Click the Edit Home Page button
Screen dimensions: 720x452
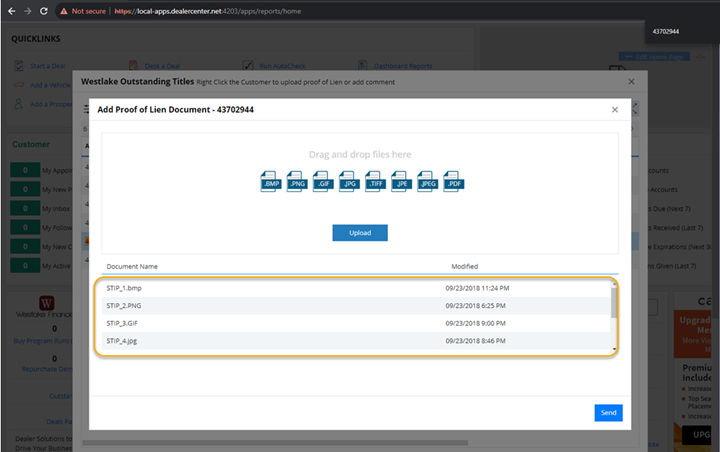pos(654,57)
